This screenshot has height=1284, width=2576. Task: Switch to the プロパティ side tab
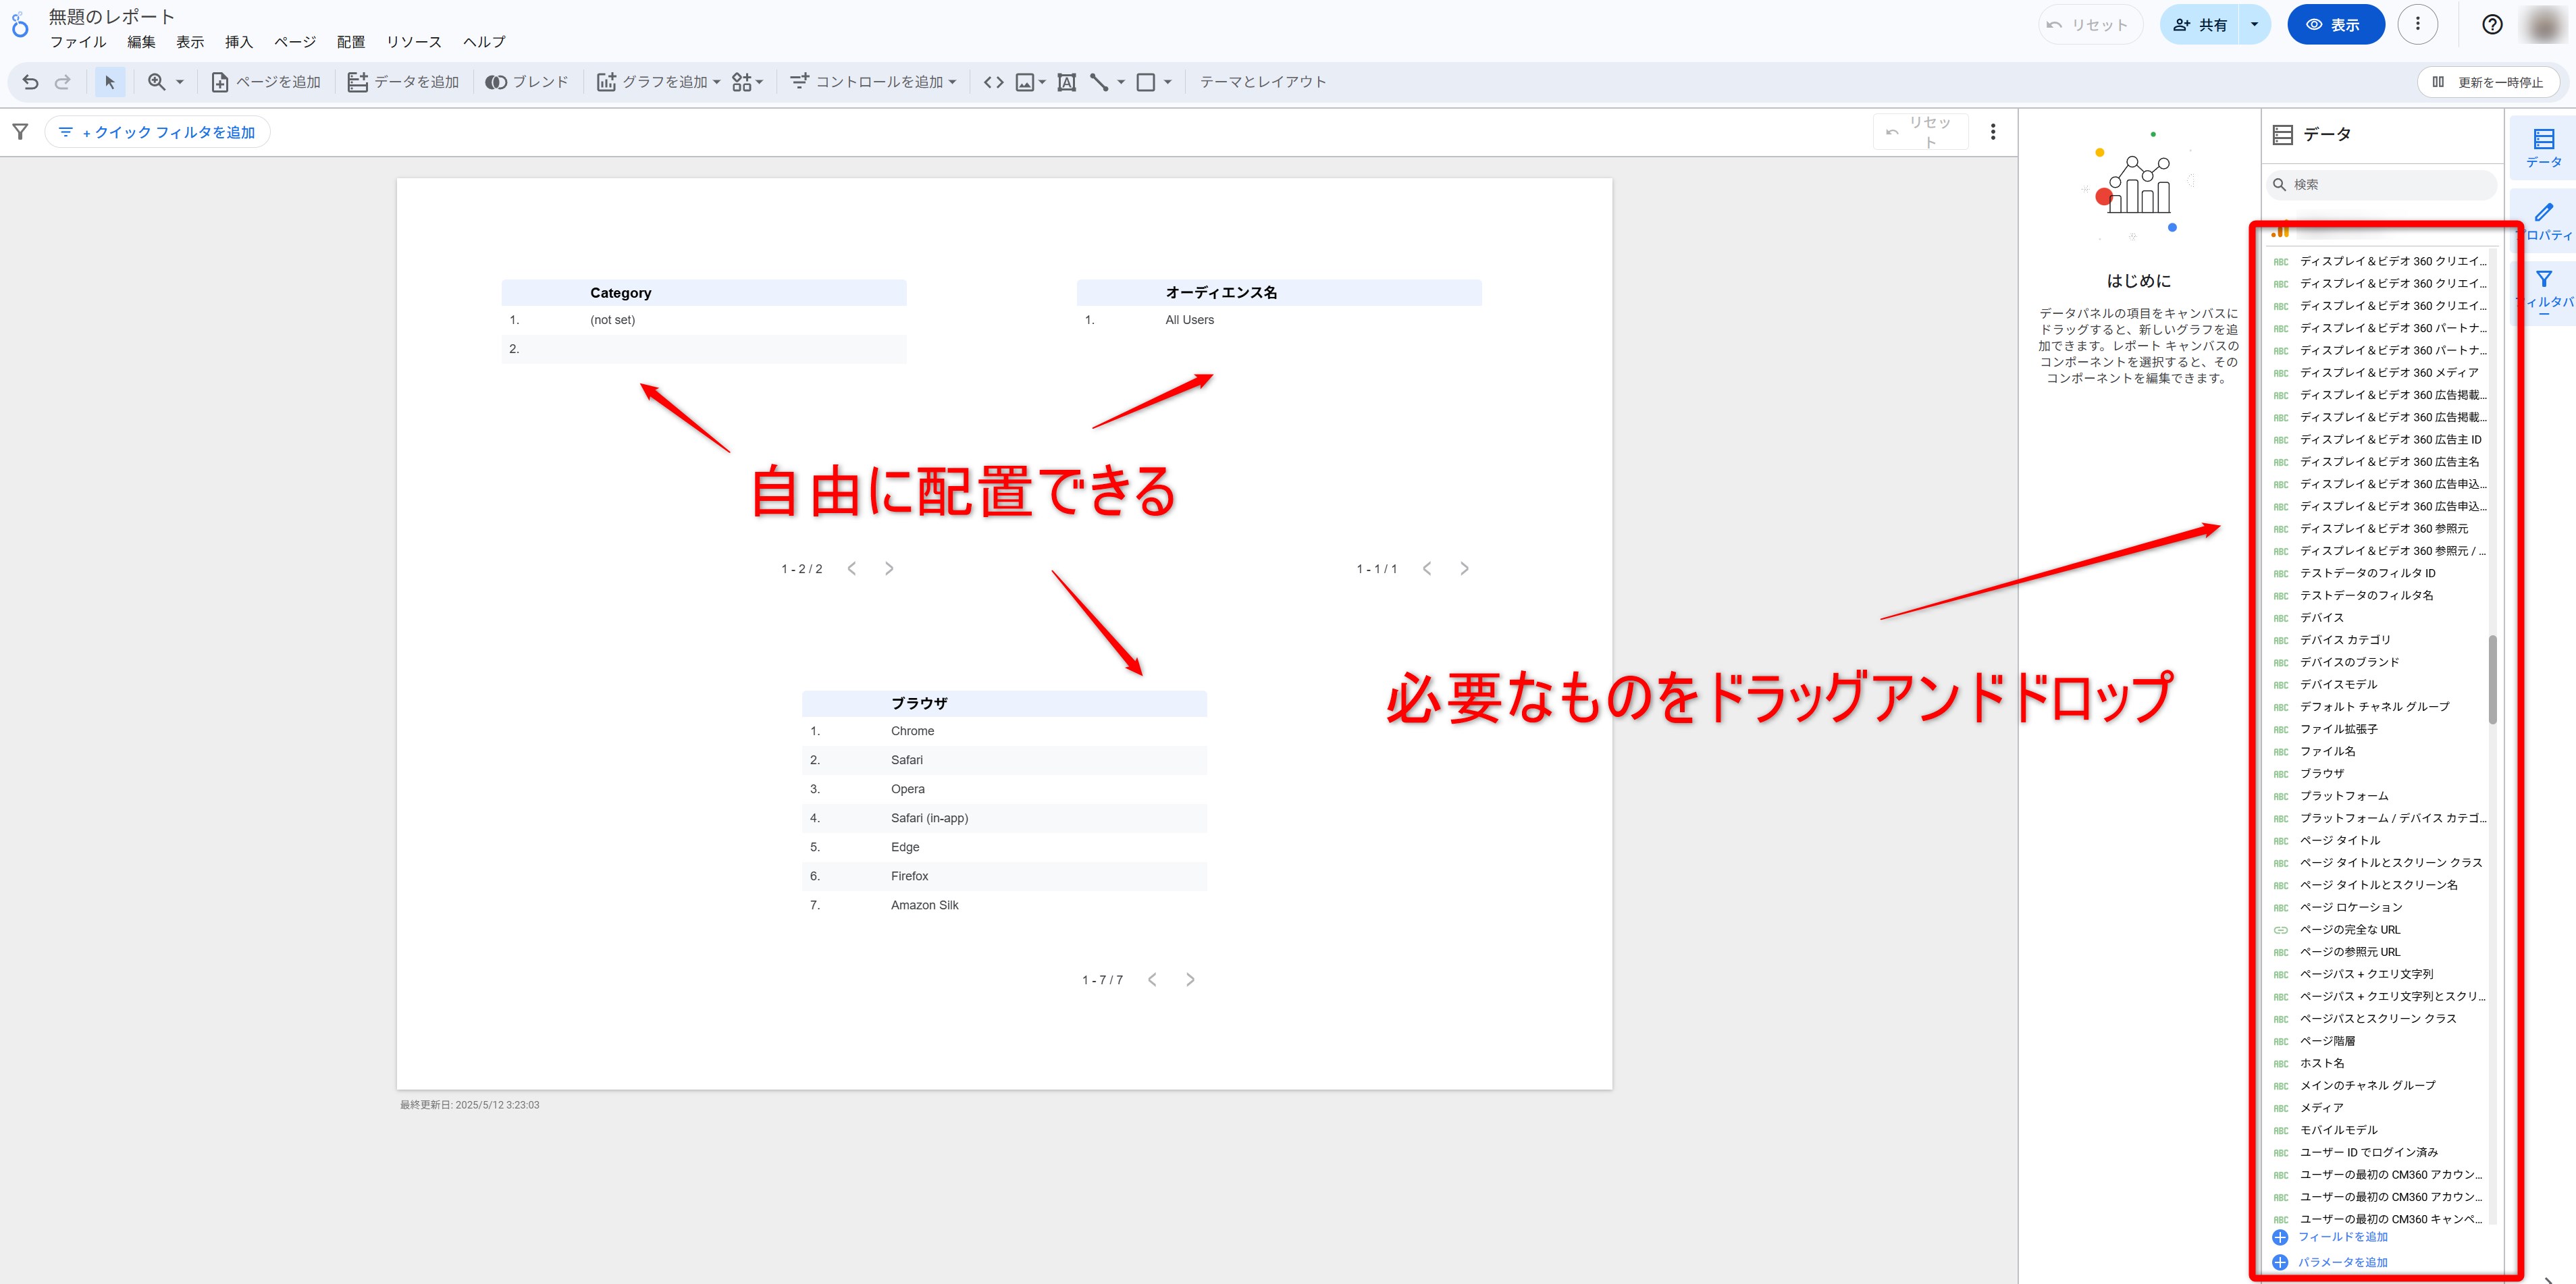[x=2544, y=221]
